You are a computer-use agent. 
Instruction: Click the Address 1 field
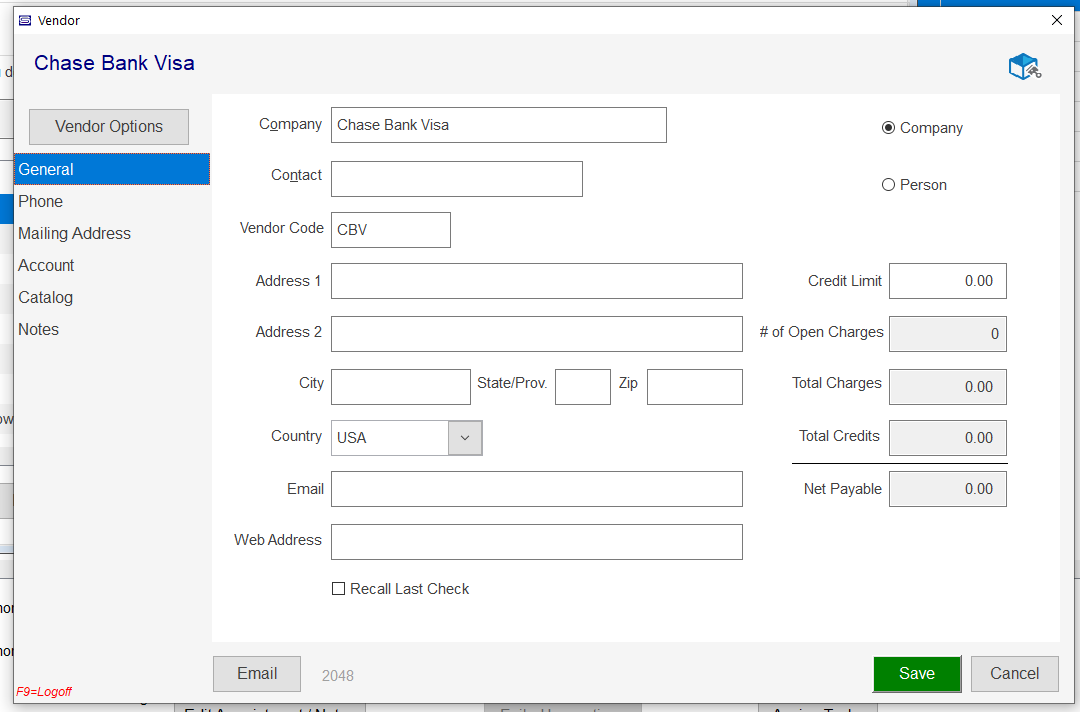pos(537,281)
